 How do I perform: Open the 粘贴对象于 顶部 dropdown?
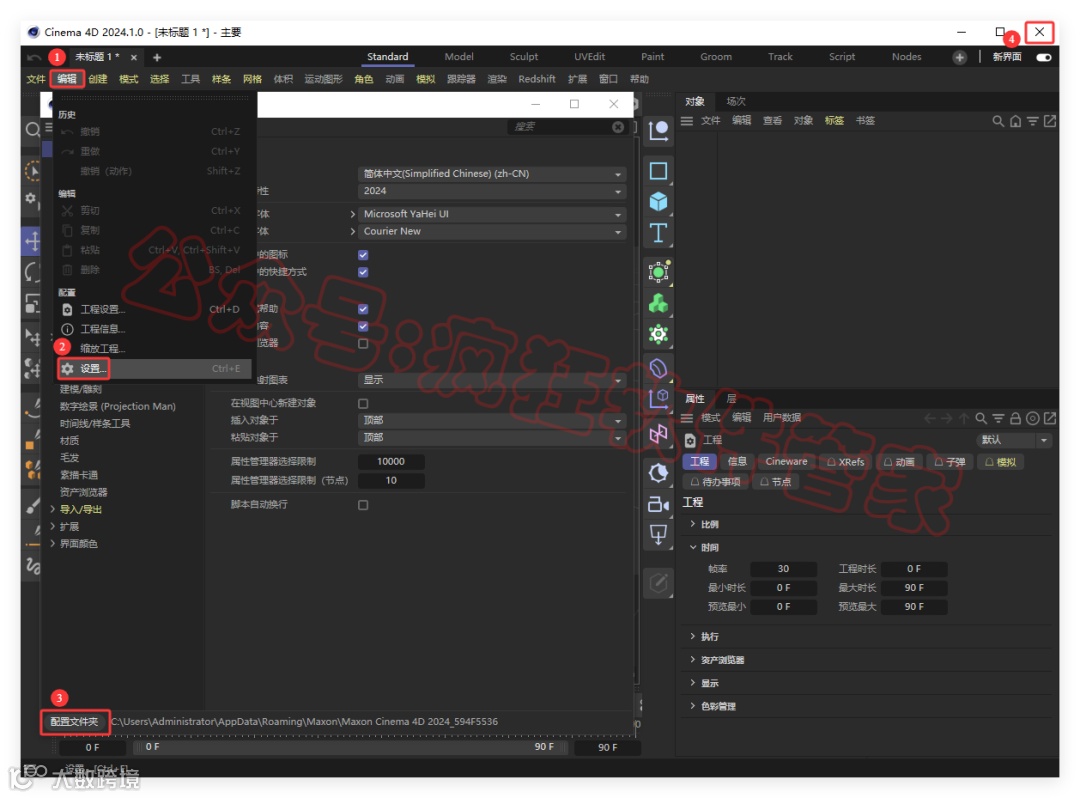(x=492, y=437)
